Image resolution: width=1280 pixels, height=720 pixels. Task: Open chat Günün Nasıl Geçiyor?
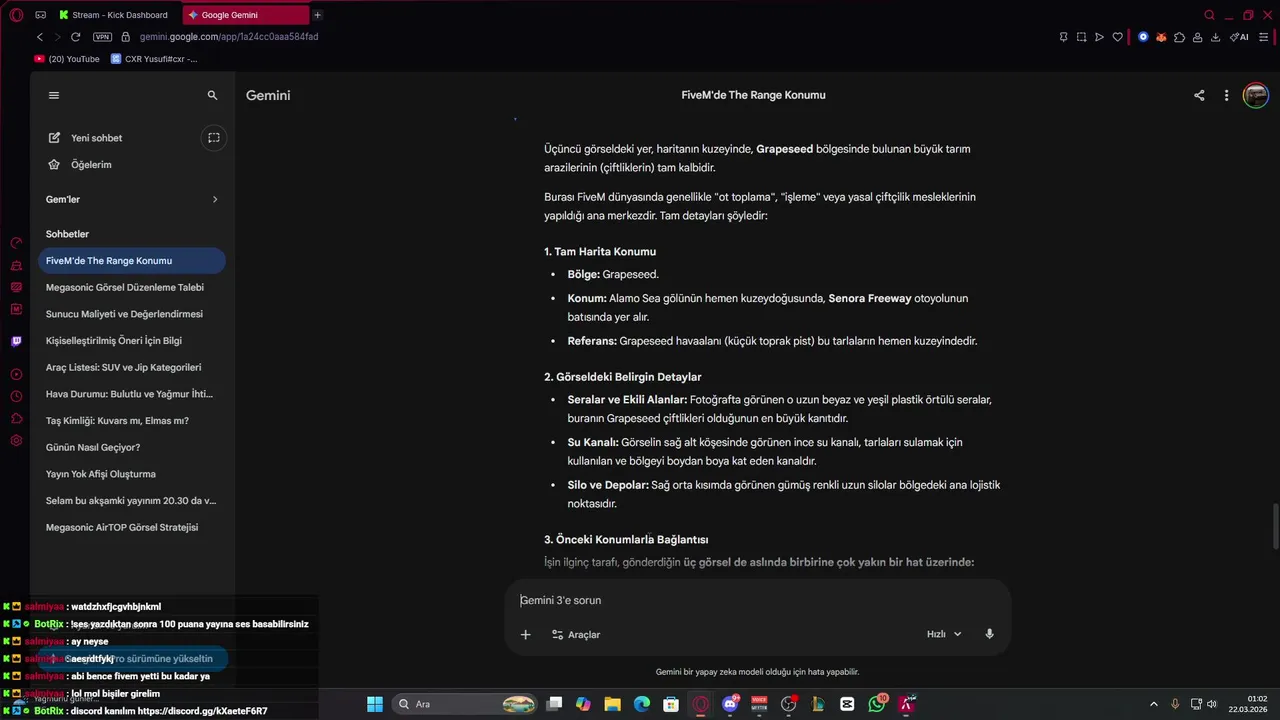[132, 447]
